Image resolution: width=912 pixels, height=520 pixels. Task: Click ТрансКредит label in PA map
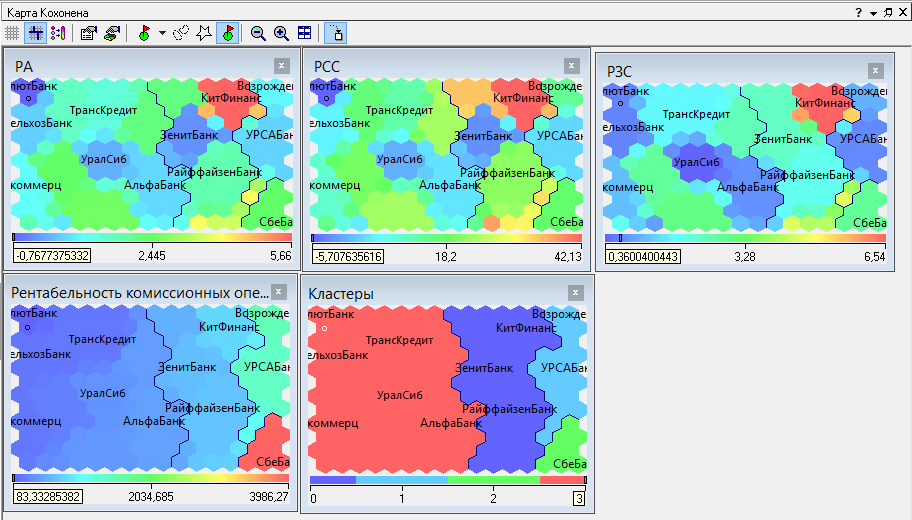[x=103, y=110]
